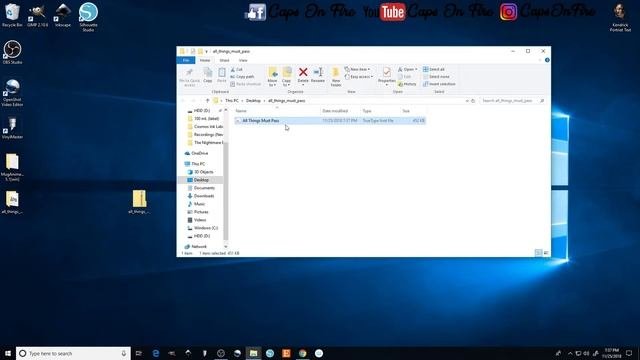The height and width of the screenshot is (360, 640).
Task: Click Invert selection in ribbon
Action: 439,84
